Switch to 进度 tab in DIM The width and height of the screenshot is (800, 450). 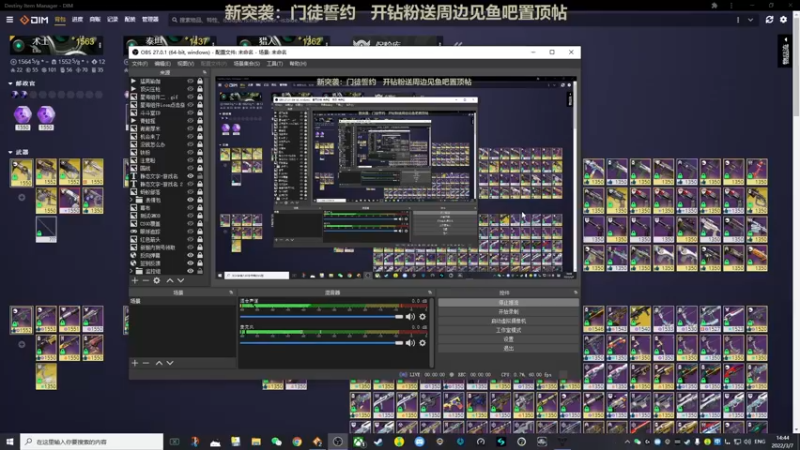78,20
